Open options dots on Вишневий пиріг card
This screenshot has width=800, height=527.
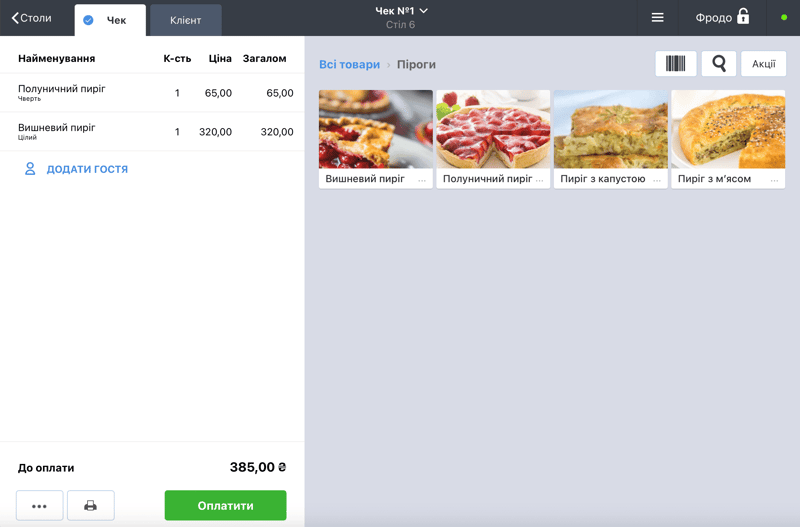click(x=422, y=180)
